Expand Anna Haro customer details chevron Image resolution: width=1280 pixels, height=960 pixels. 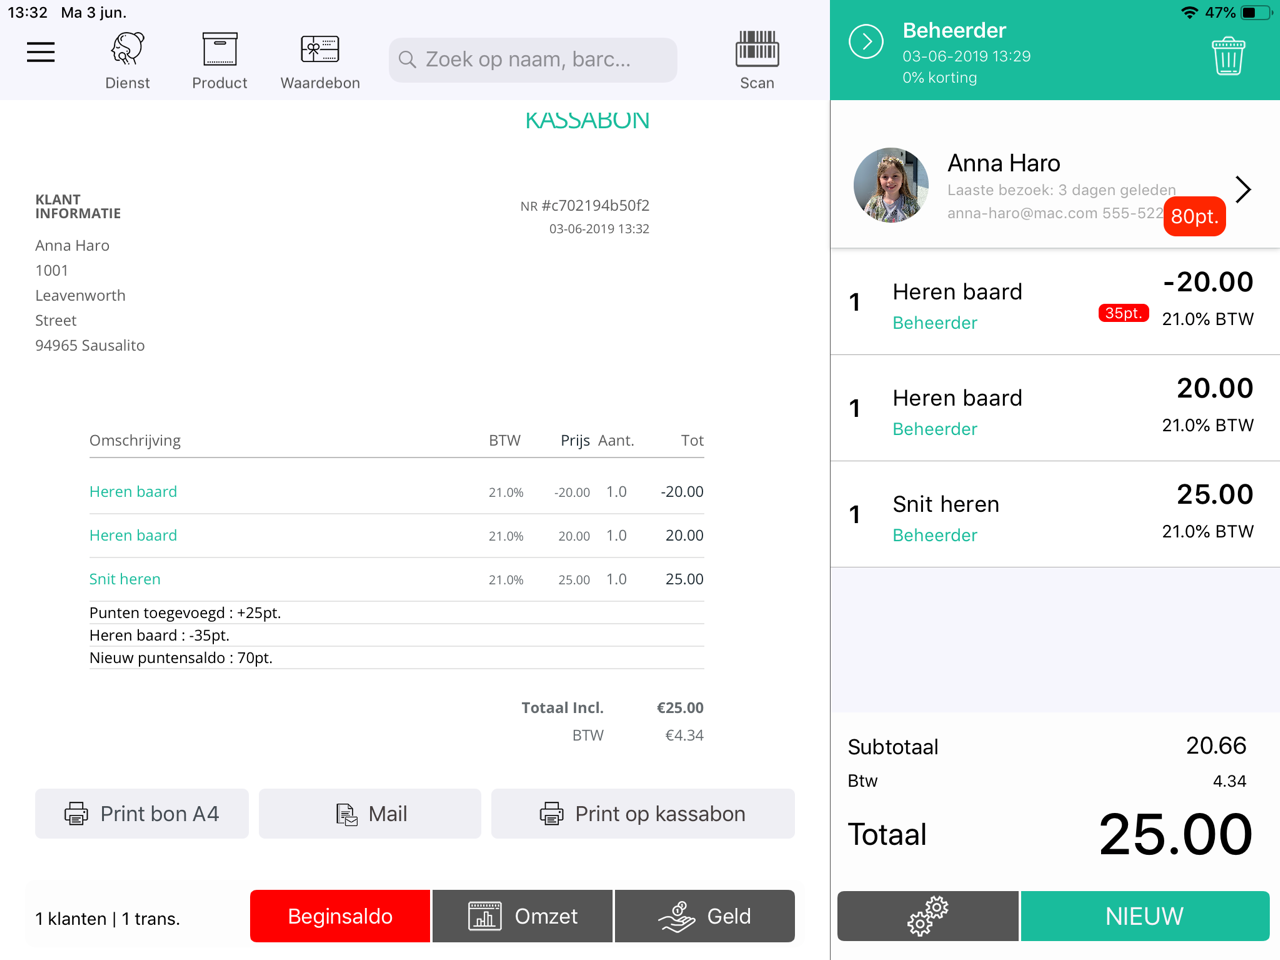(1243, 189)
